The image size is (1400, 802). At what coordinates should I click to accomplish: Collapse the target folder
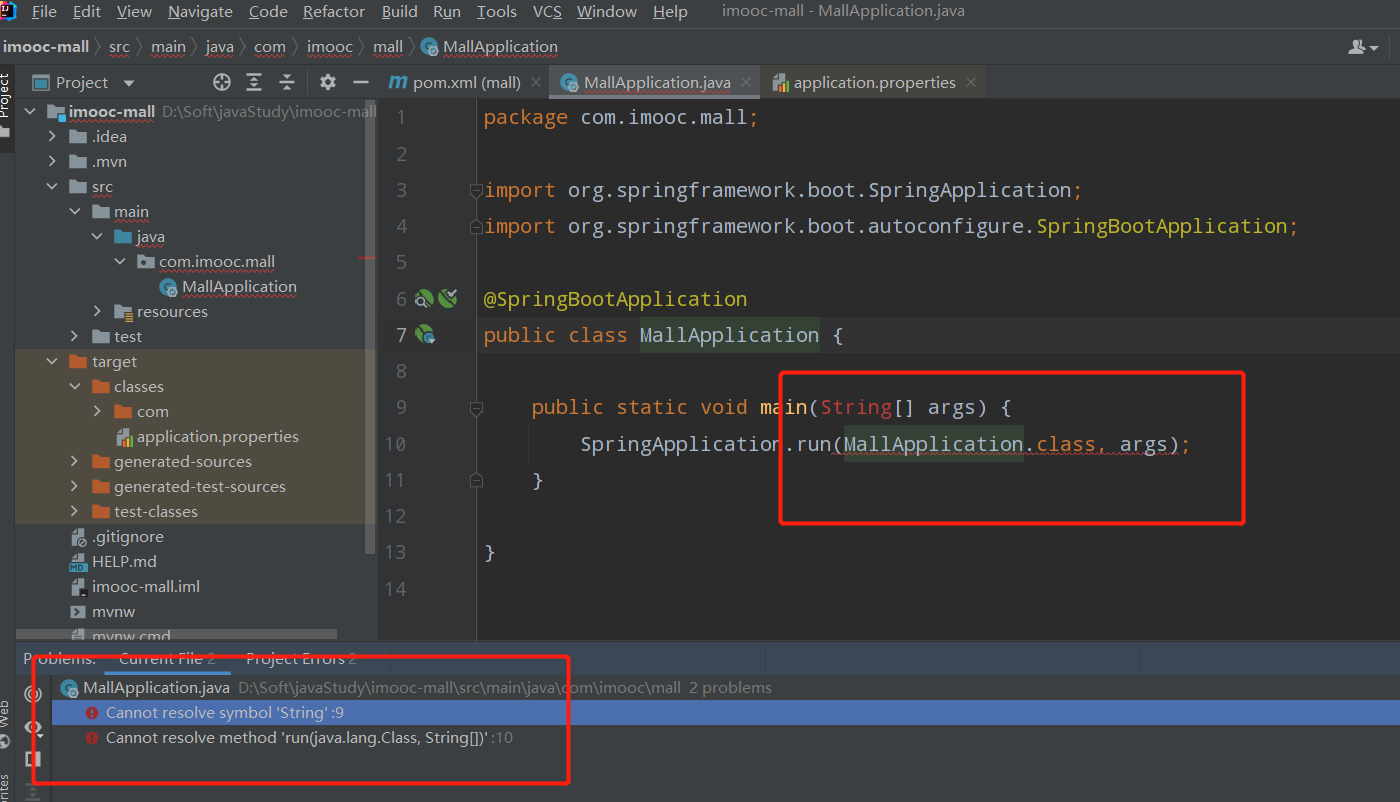tap(52, 361)
